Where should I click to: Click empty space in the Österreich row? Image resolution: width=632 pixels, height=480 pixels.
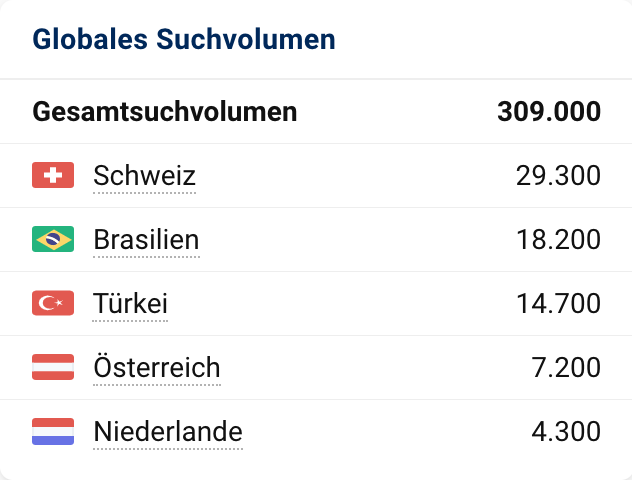pos(370,369)
